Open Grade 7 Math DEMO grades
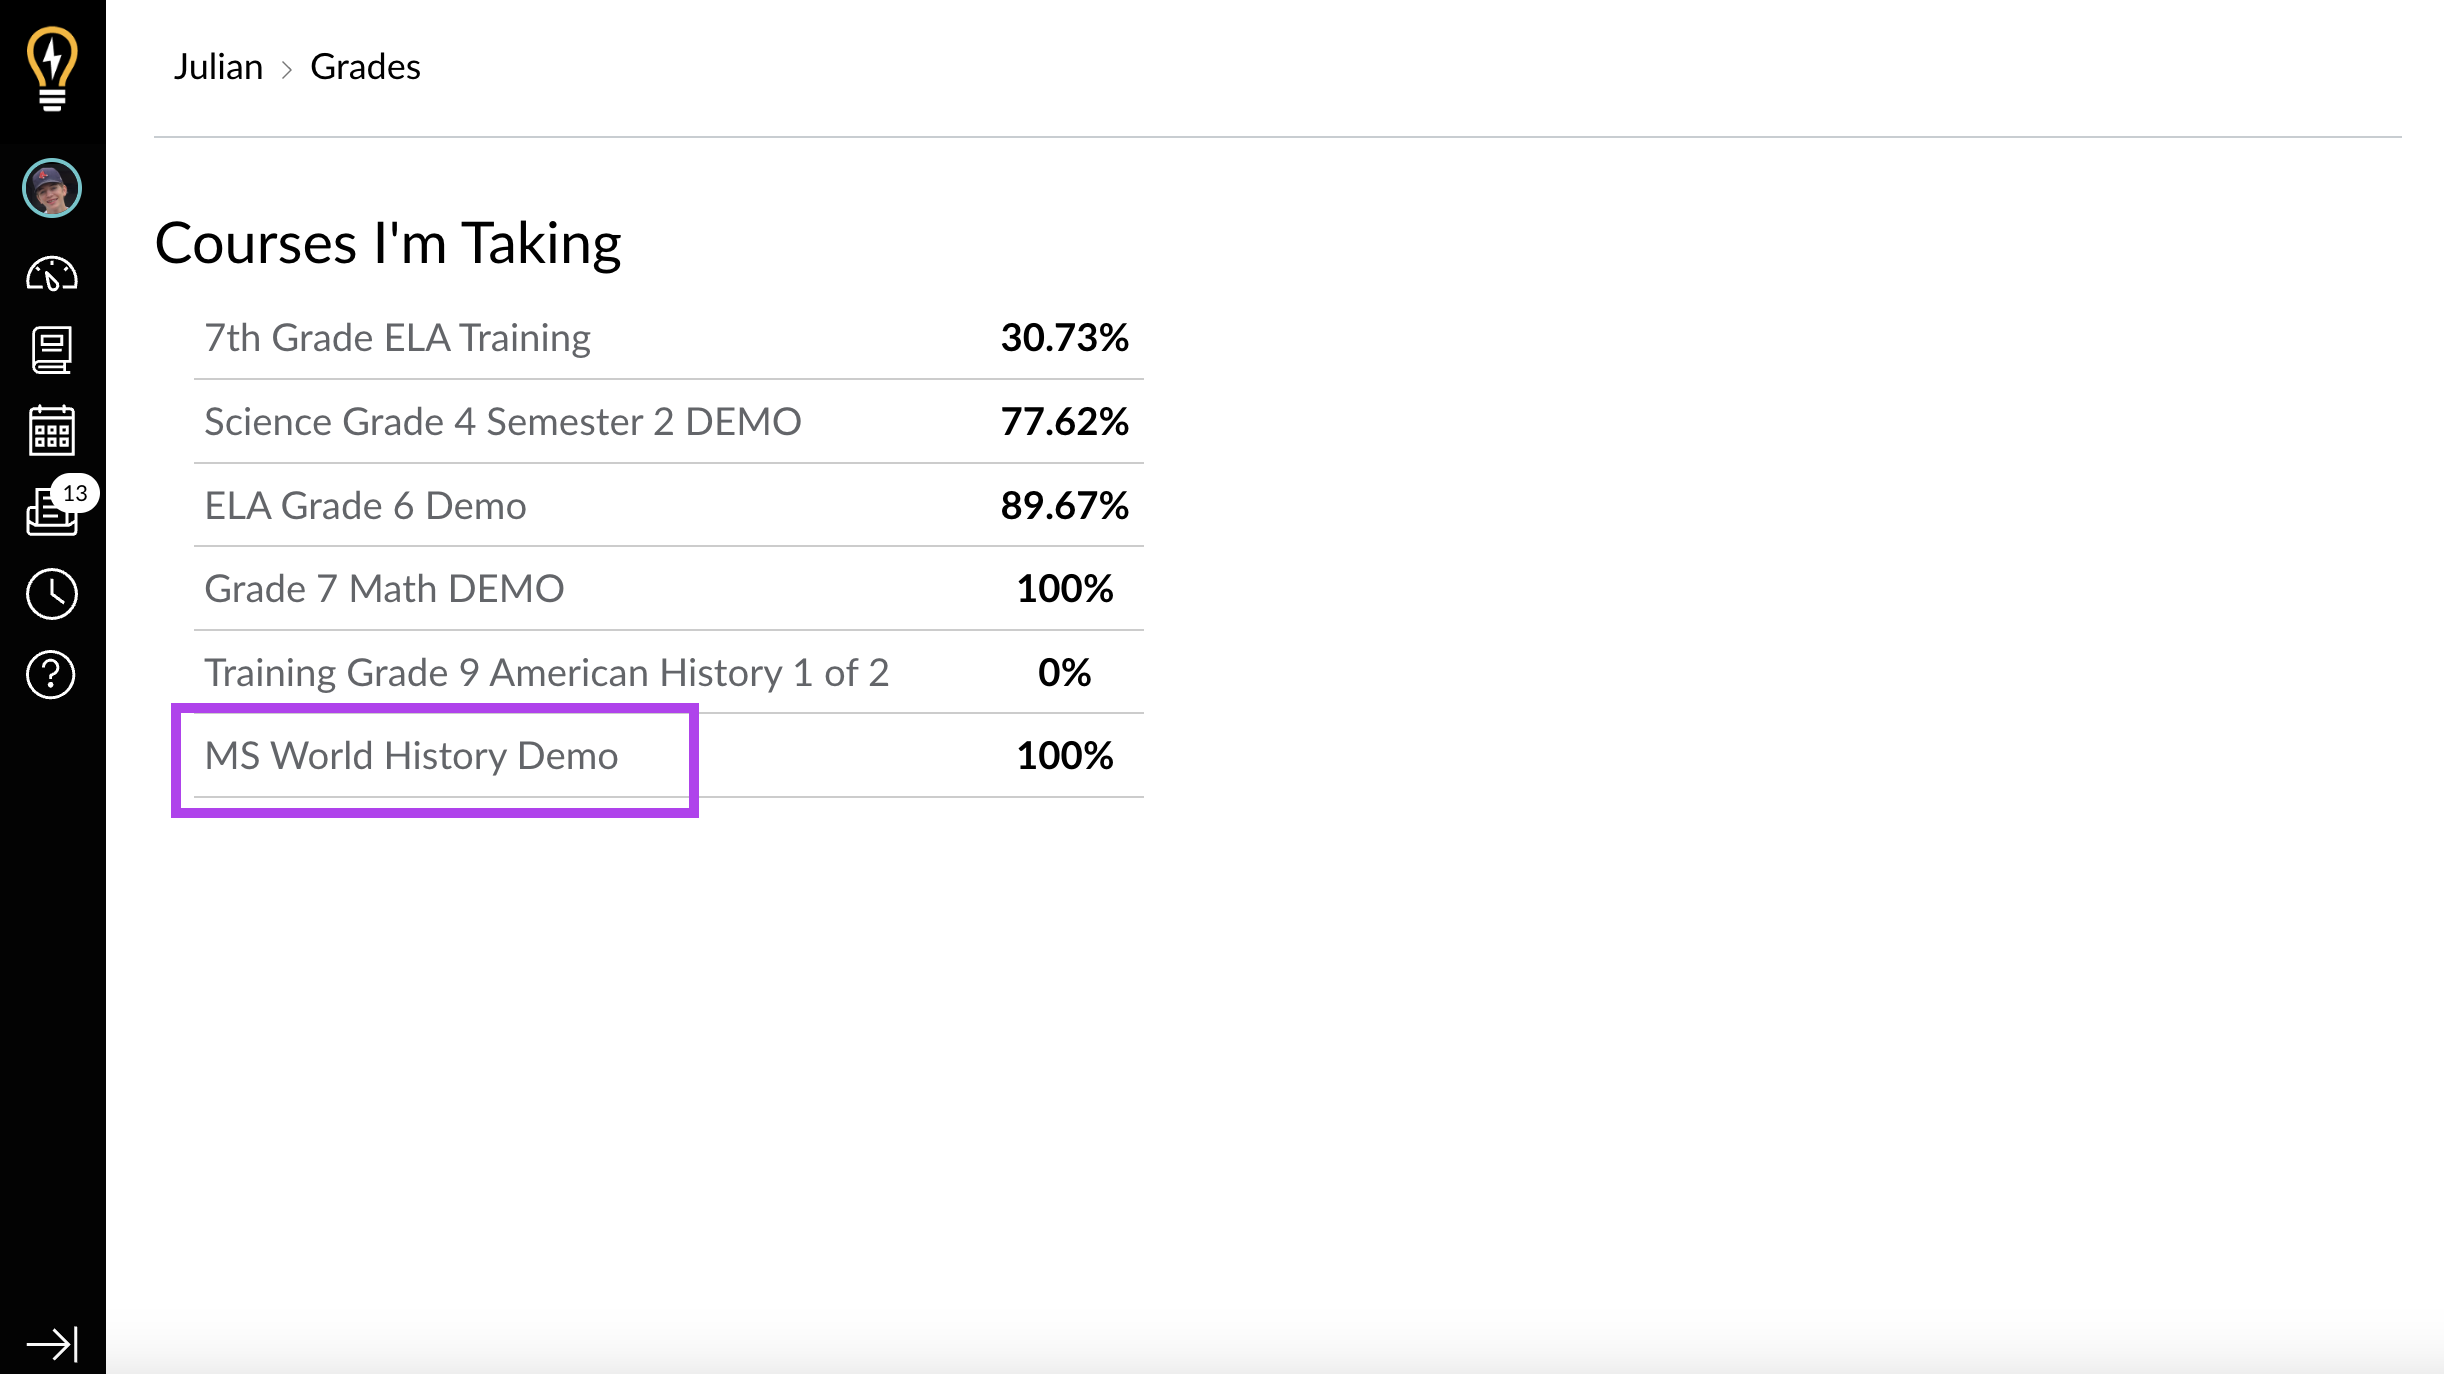Viewport: 2444px width, 1374px height. (x=384, y=589)
